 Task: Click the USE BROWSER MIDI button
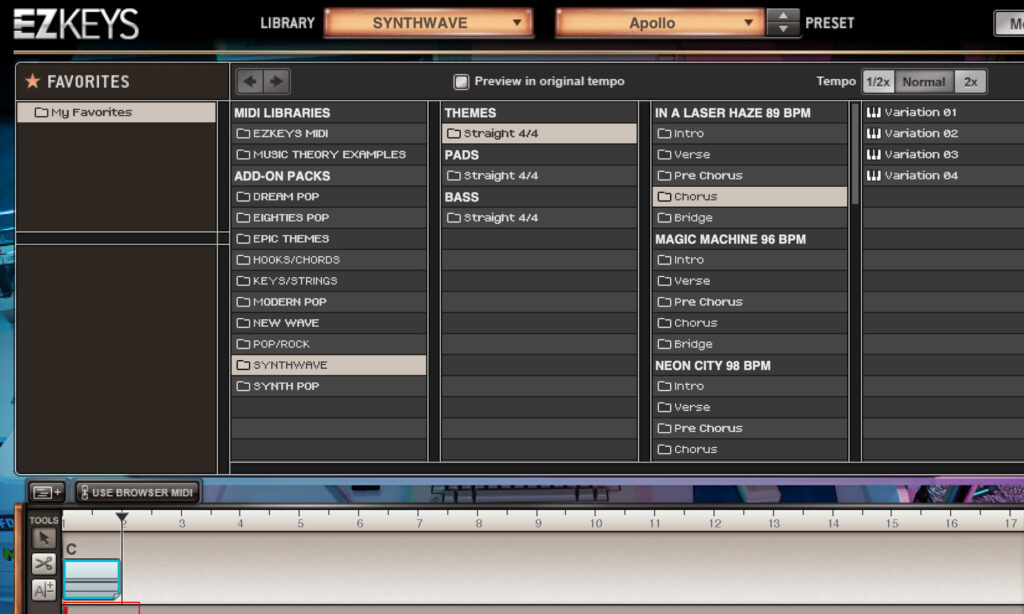pyautogui.click(x=137, y=492)
